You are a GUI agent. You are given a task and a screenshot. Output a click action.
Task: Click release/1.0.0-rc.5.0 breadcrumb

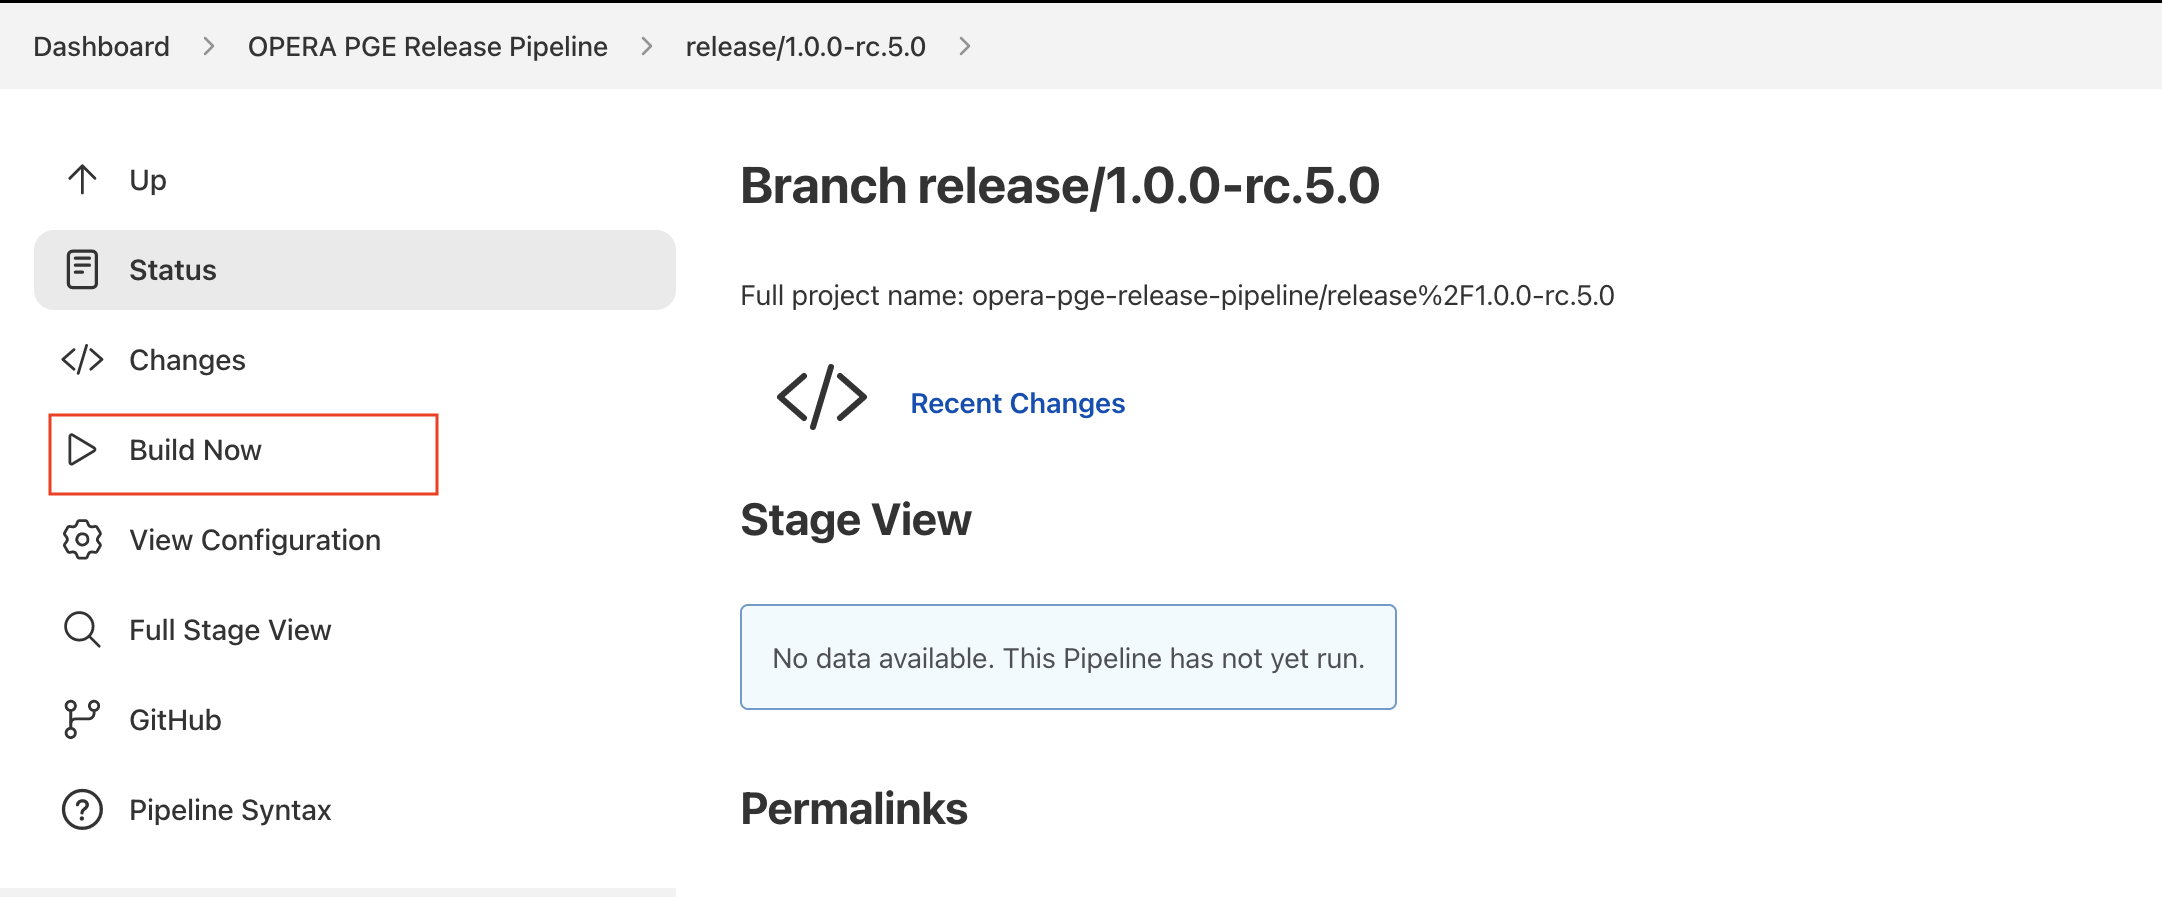806,46
